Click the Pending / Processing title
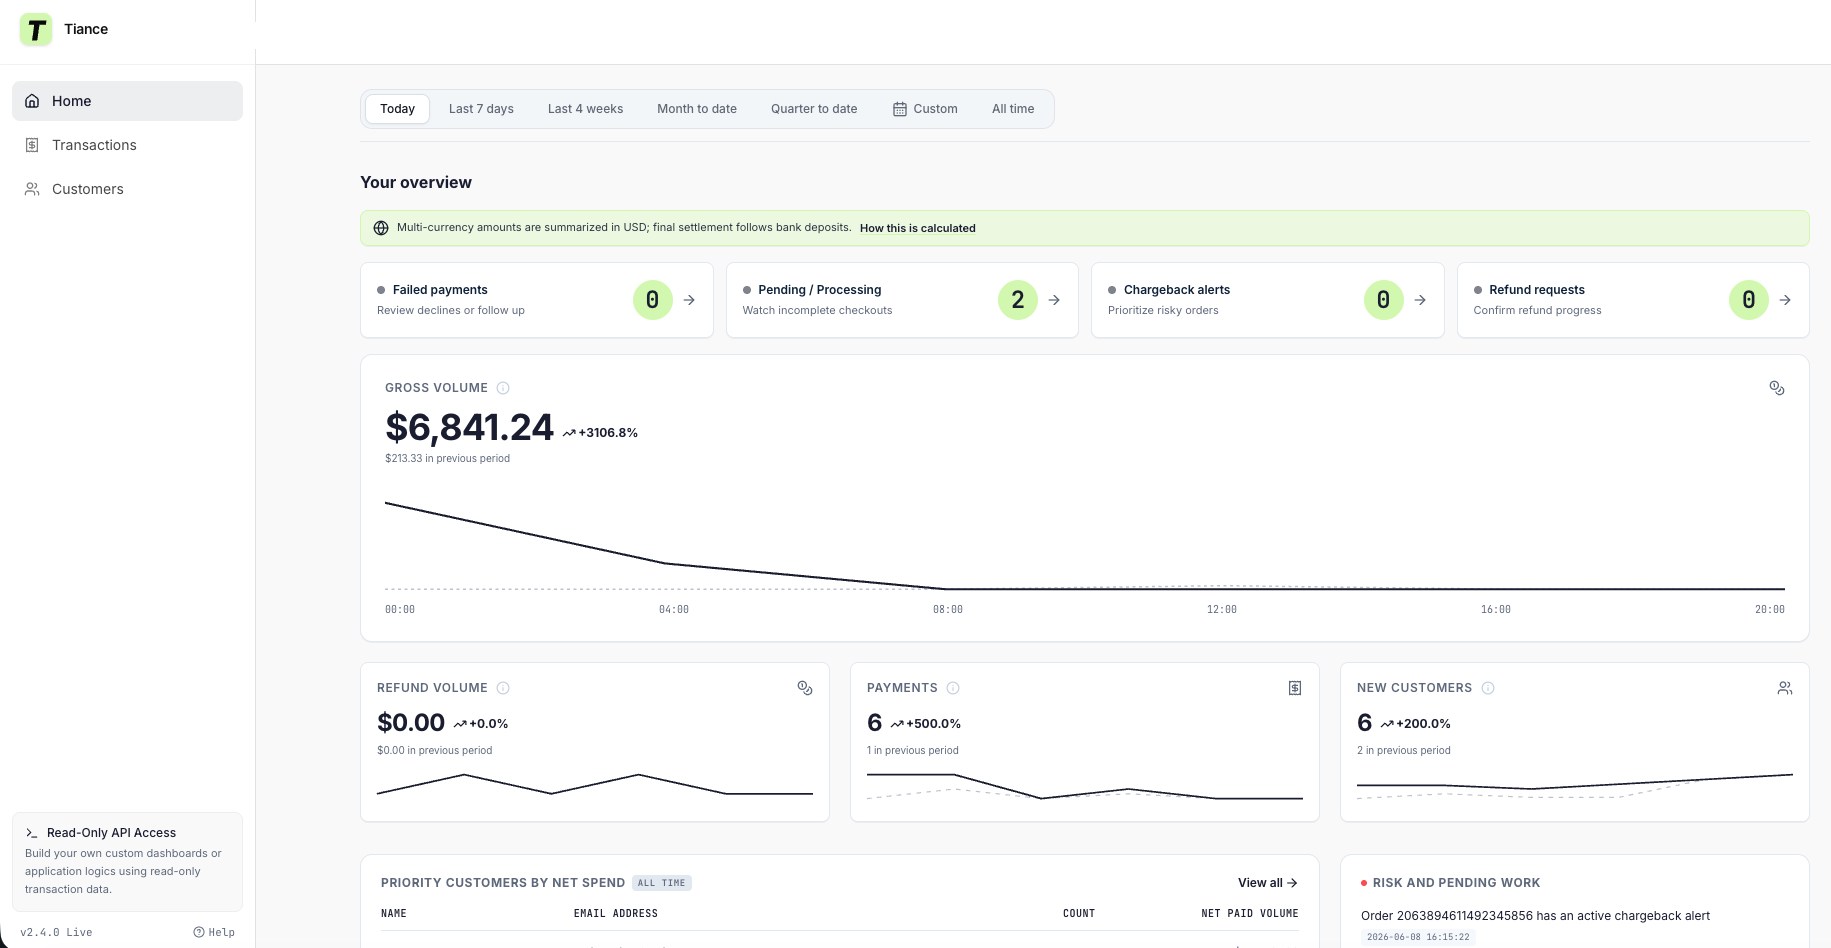 coord(820,290)
